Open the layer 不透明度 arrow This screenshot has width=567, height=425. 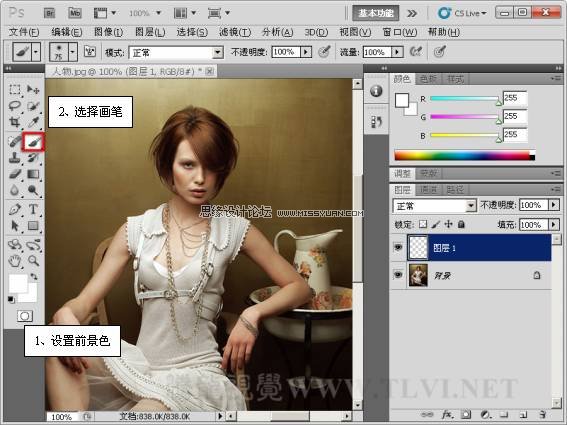(x=554, y=205)
